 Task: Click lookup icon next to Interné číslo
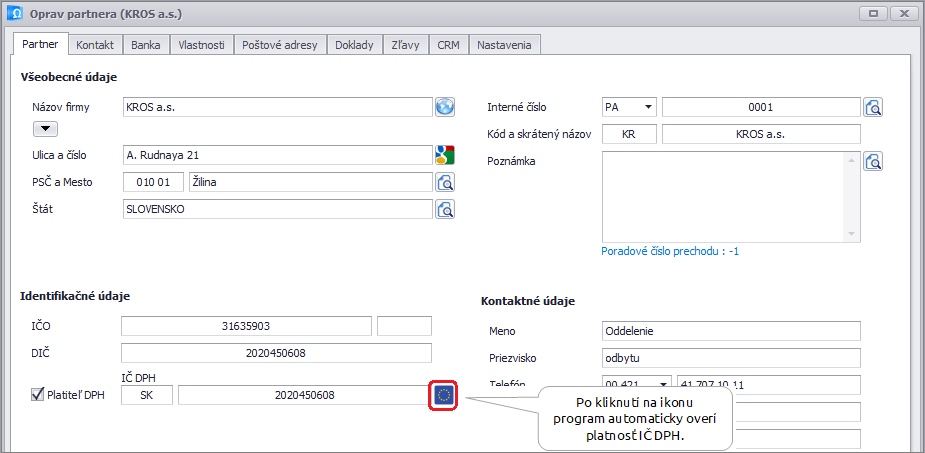[x=874, y=107]
